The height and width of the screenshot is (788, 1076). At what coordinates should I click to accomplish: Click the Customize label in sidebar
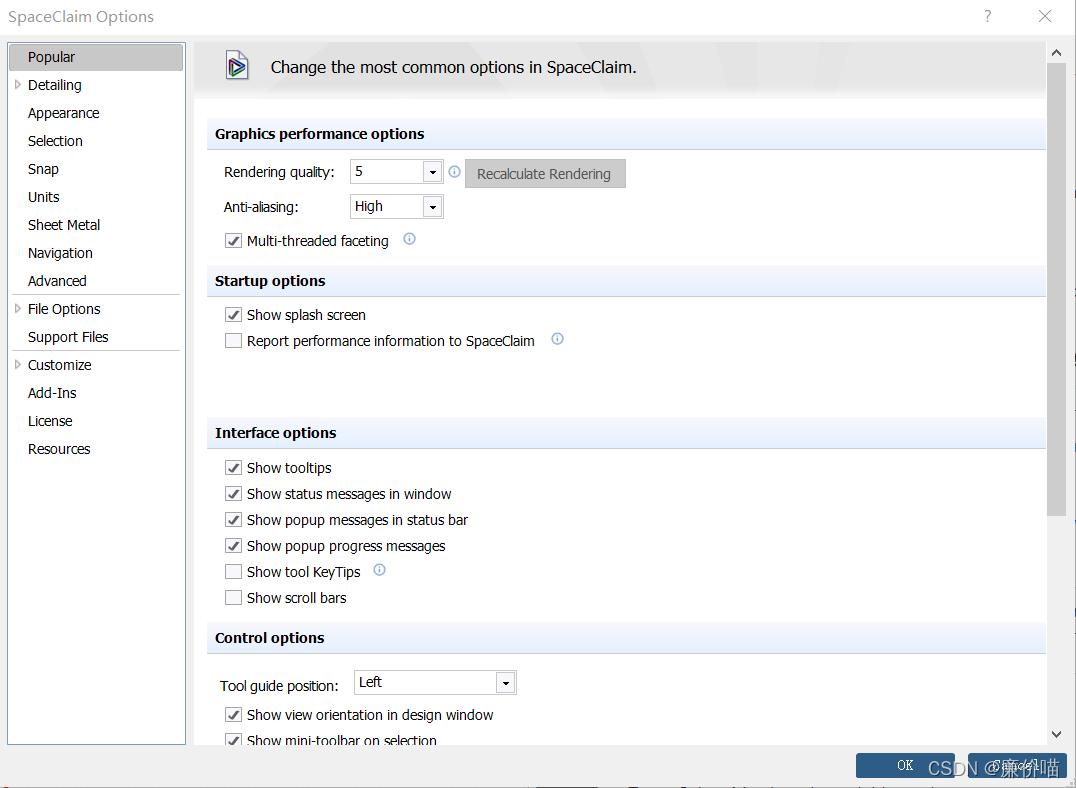59,365
